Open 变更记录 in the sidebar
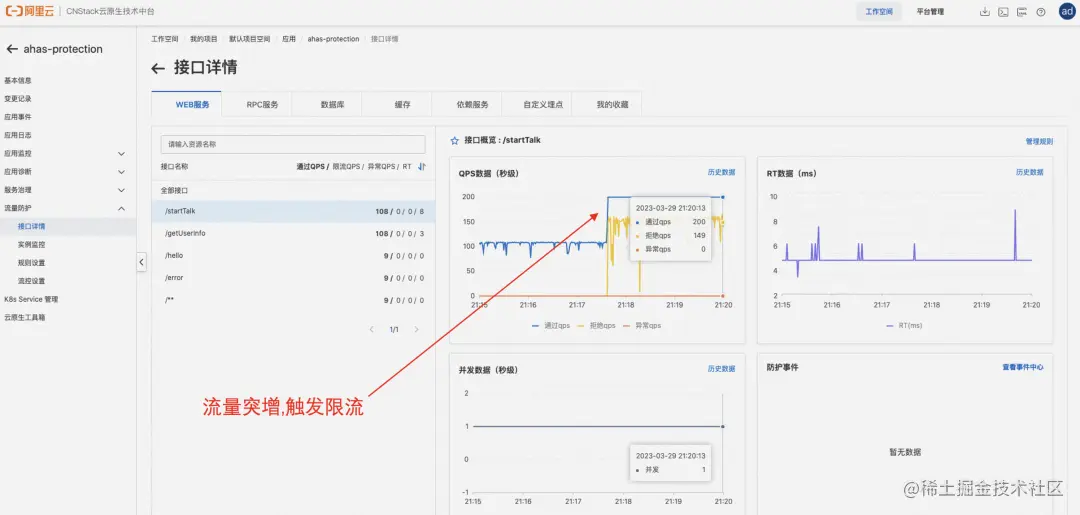 [x=18, y=98]
